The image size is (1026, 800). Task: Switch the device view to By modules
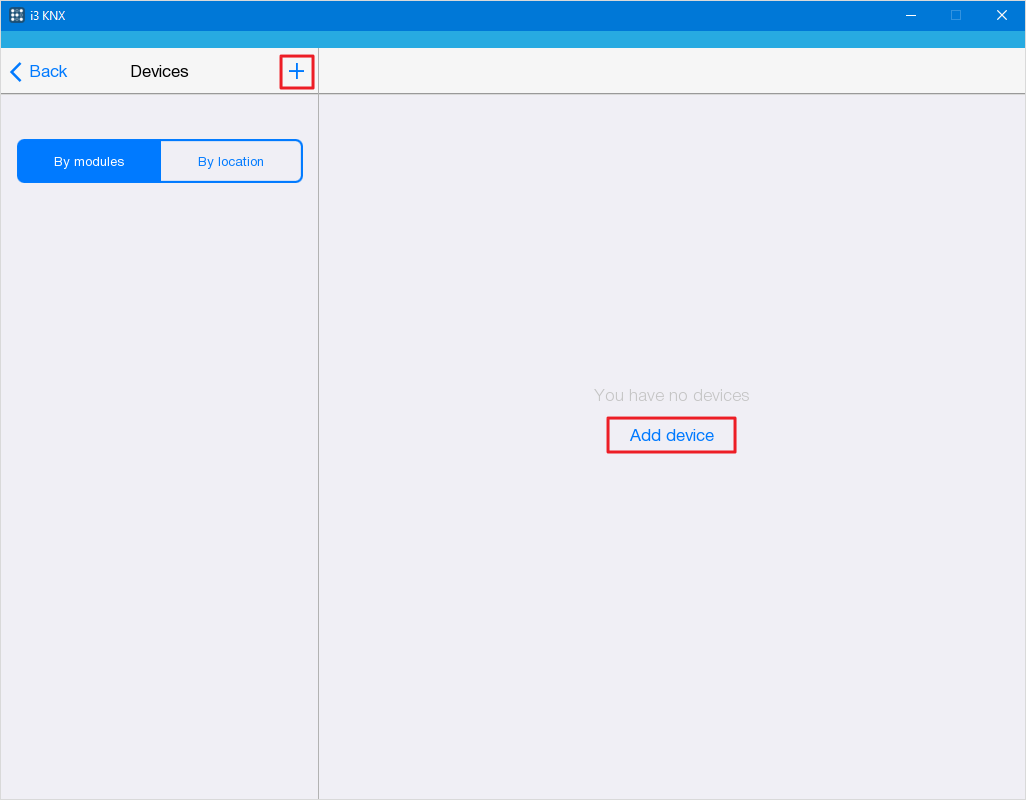(x=89, y=161)
